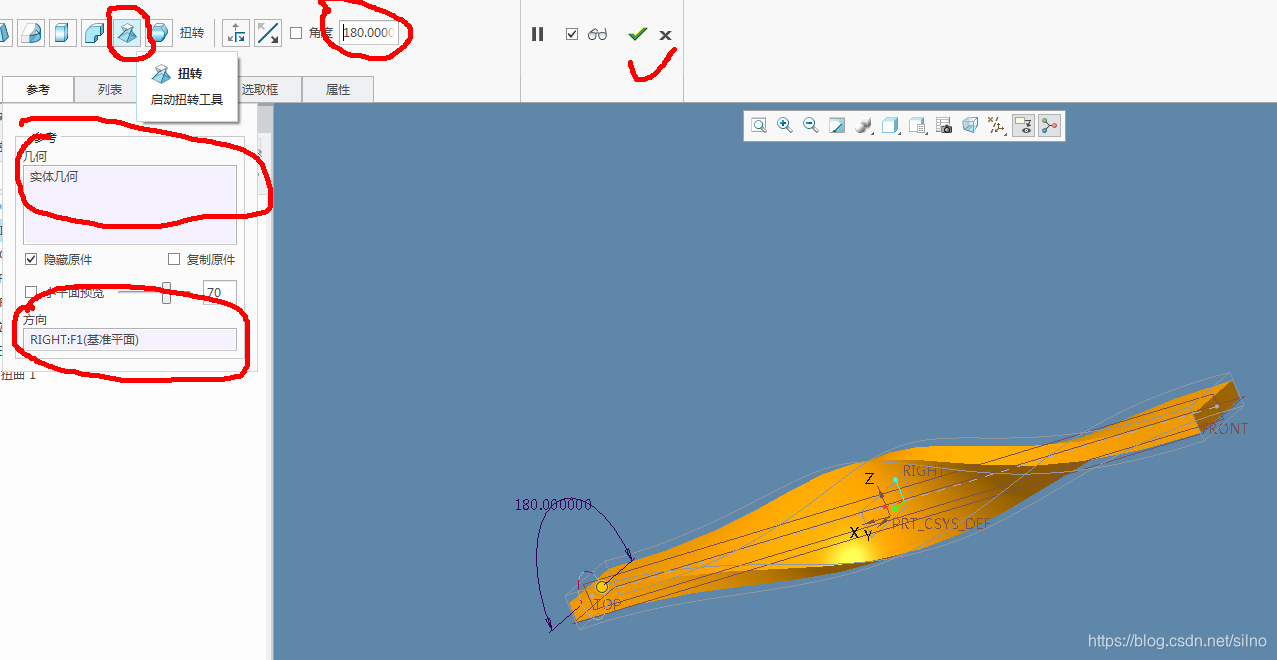This screenshot has width=1277, height=660.
Task: Click the green checkmark to accept the feature
Action: pos(637,34)
